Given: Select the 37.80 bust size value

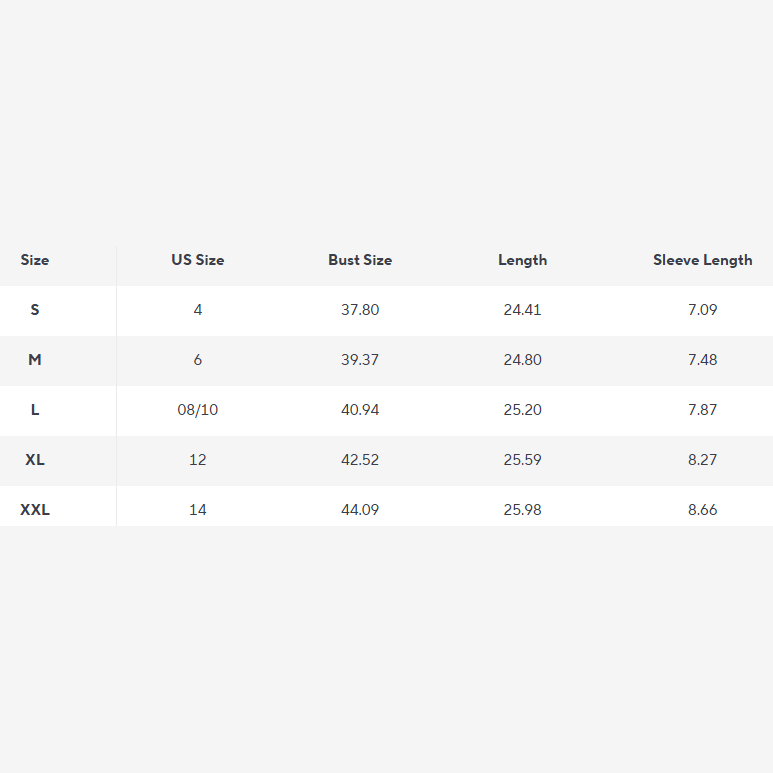Looking at the screenshot, I should coord(360,310).
